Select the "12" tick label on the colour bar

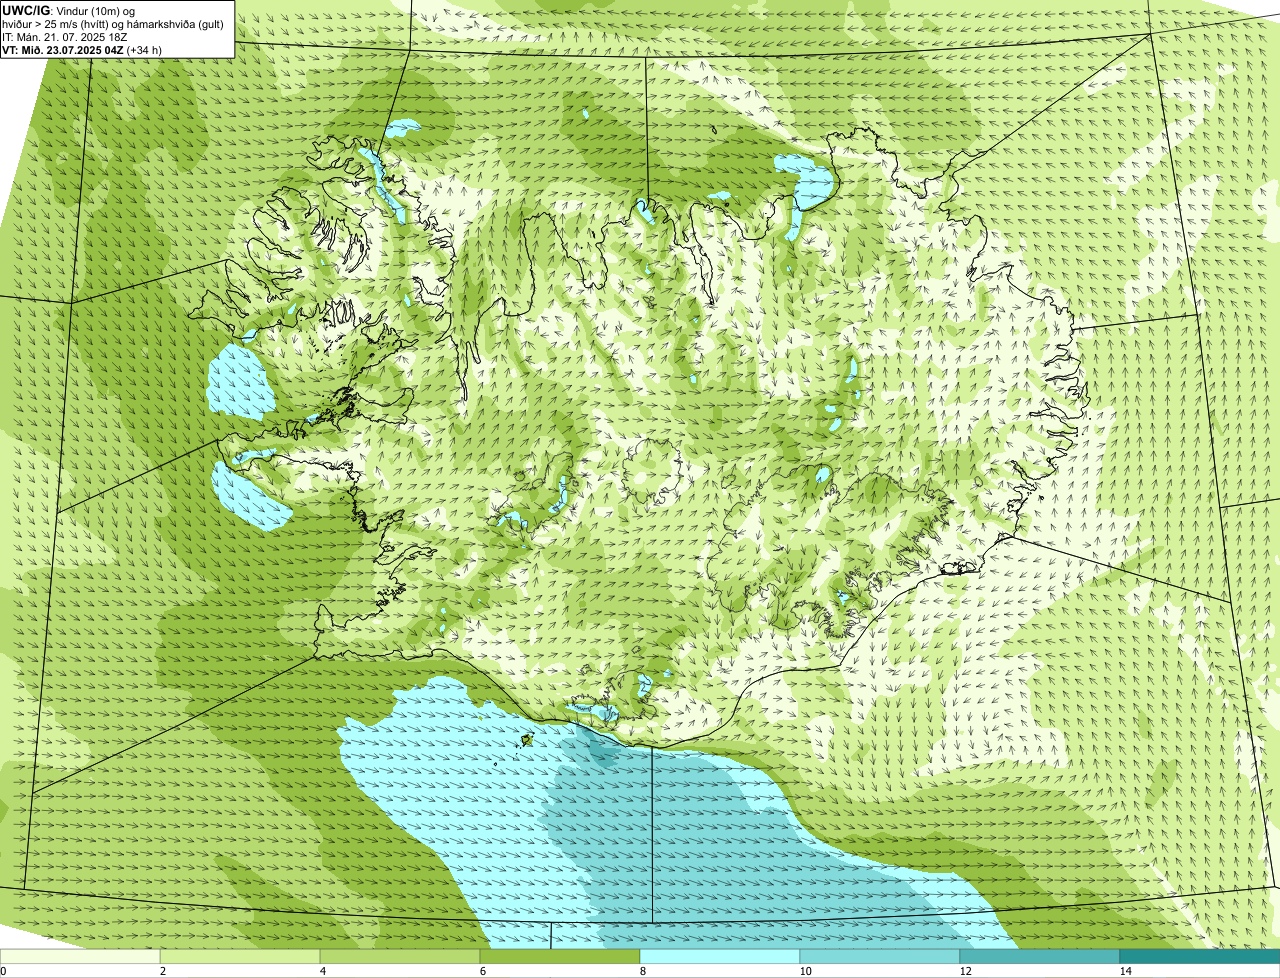tap(965, 971)
